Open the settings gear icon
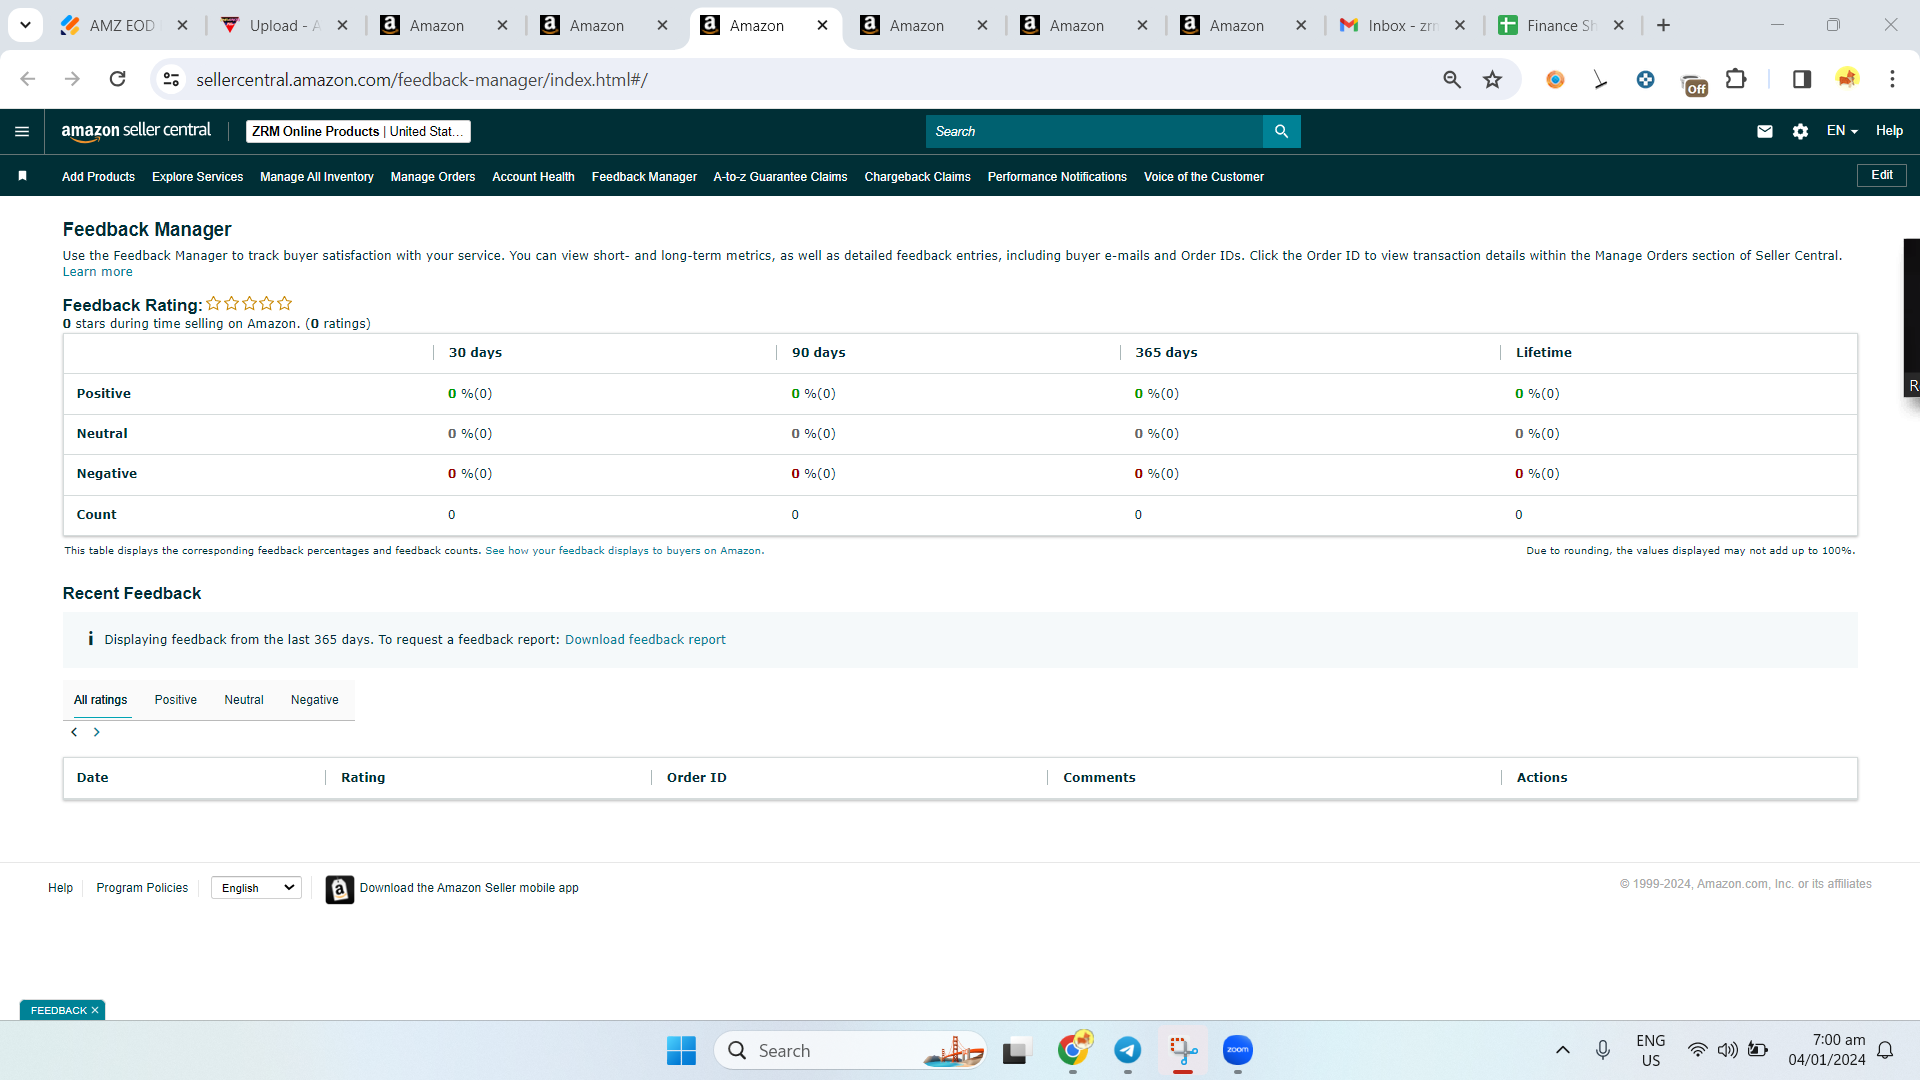Viewport: 1920px width, 1080px height. [1800, 131]
